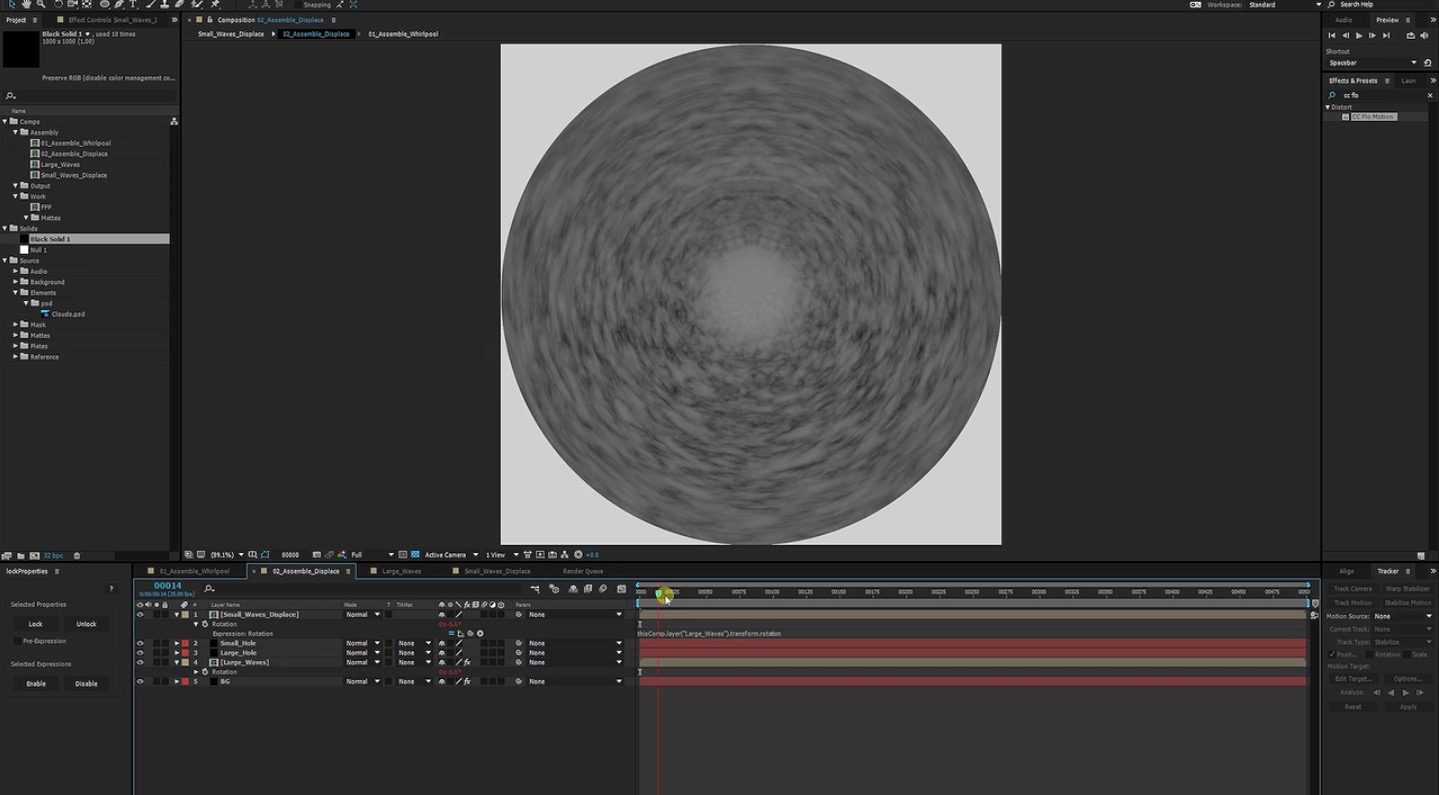Open Graph Editor icon in timeline
1439x795 pixels.
coord(621,589)
